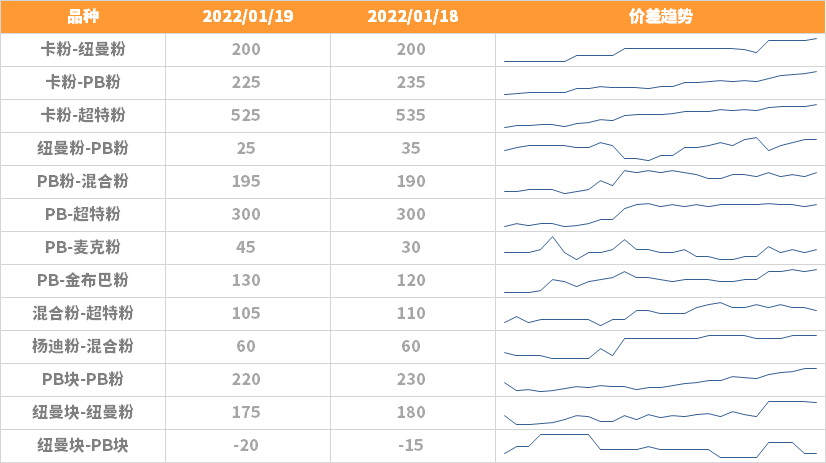Open the 纽曼块-PB块 trend sparkline
This screenshot has width=826, height=463.
point(661,446)
